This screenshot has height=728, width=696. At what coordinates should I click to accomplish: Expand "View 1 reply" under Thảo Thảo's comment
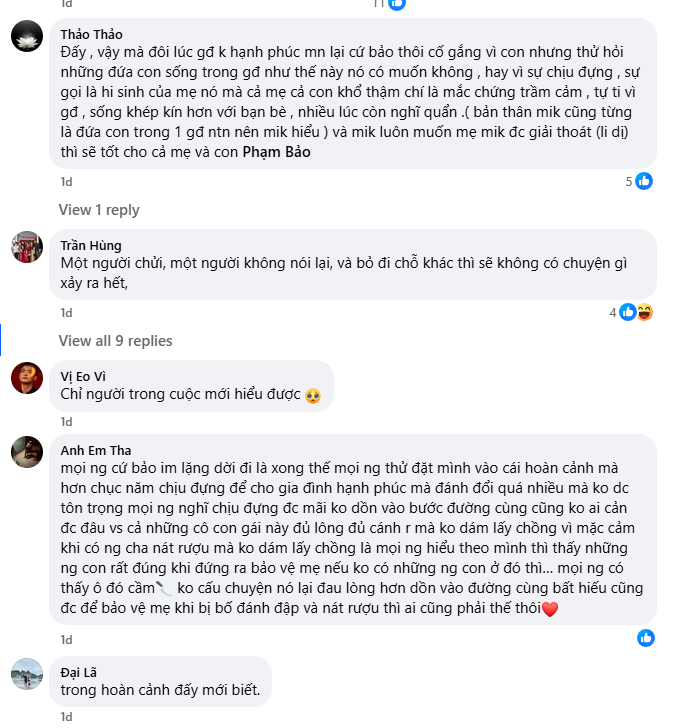[x=99, y=210]
